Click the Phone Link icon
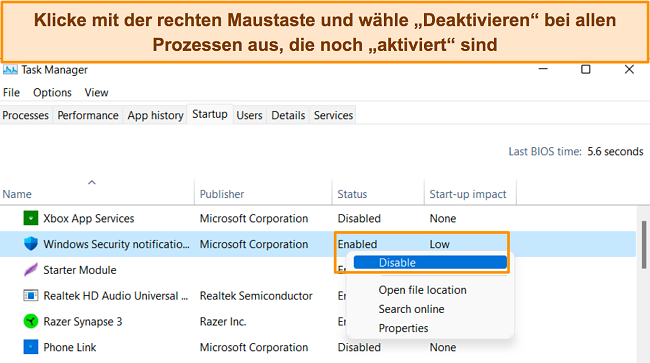 tap(31, 347)
